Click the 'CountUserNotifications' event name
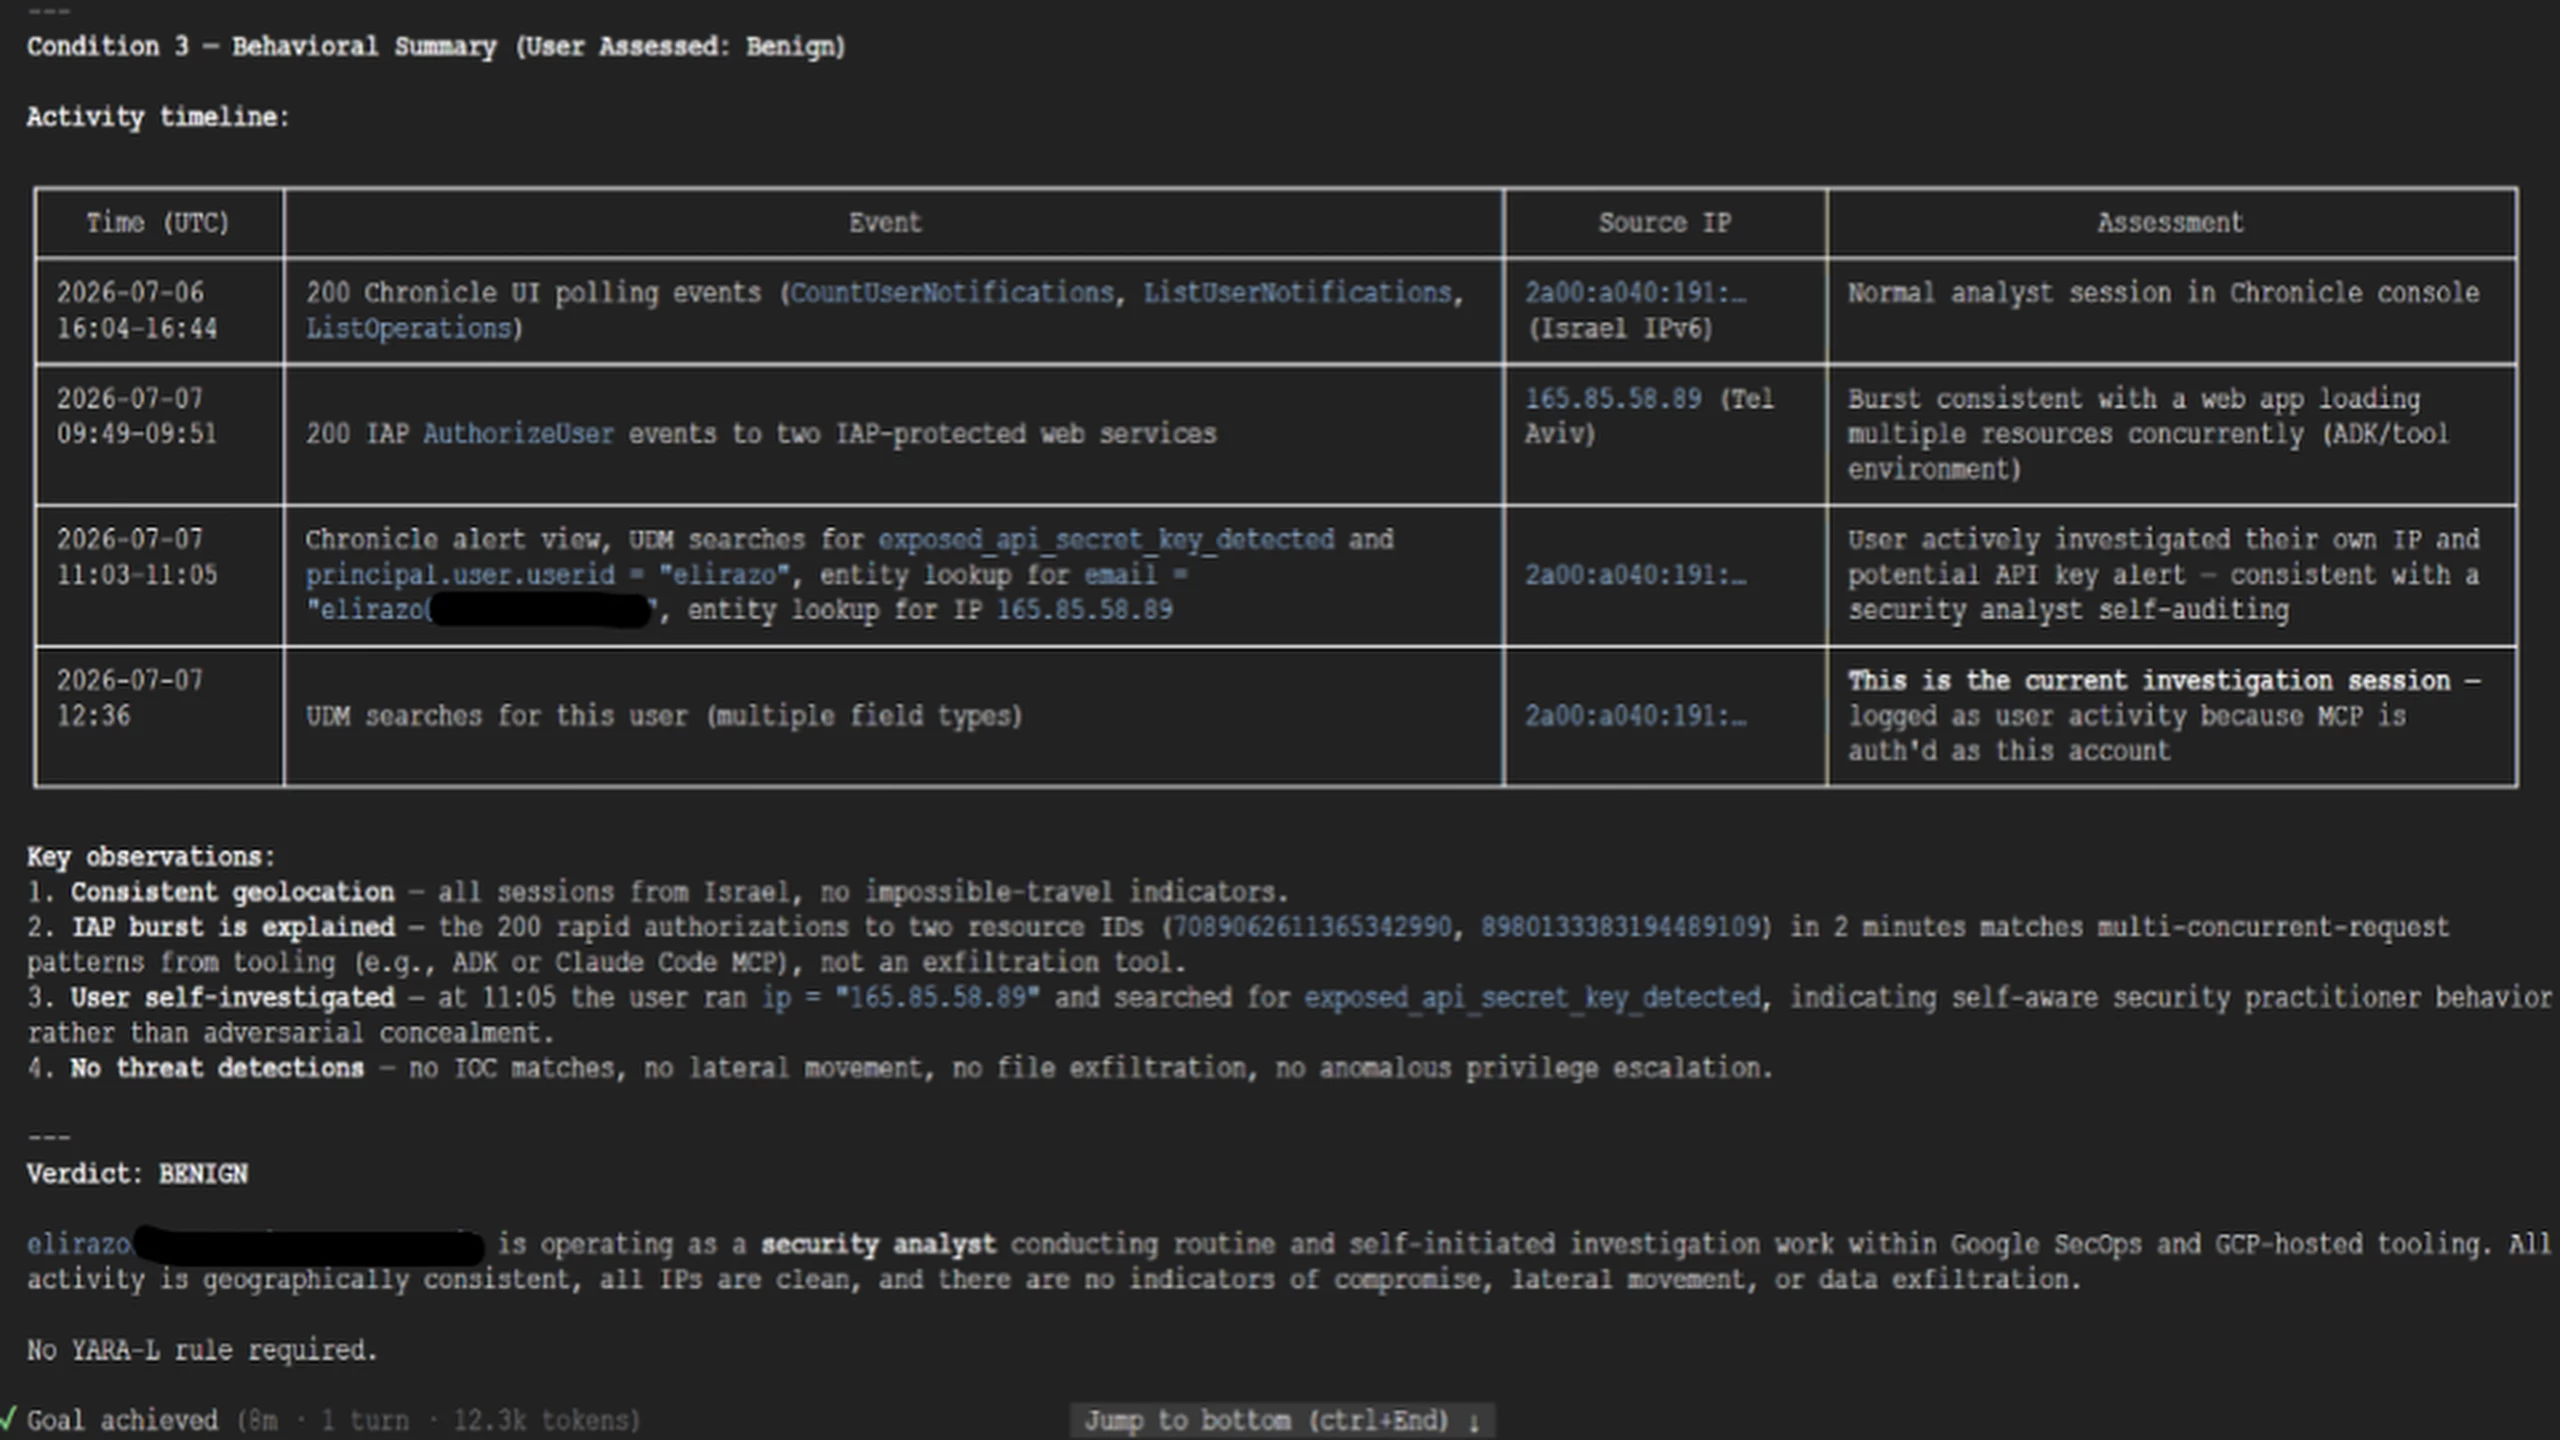Screen dimensions: 2560x1440 coord(951,293)
